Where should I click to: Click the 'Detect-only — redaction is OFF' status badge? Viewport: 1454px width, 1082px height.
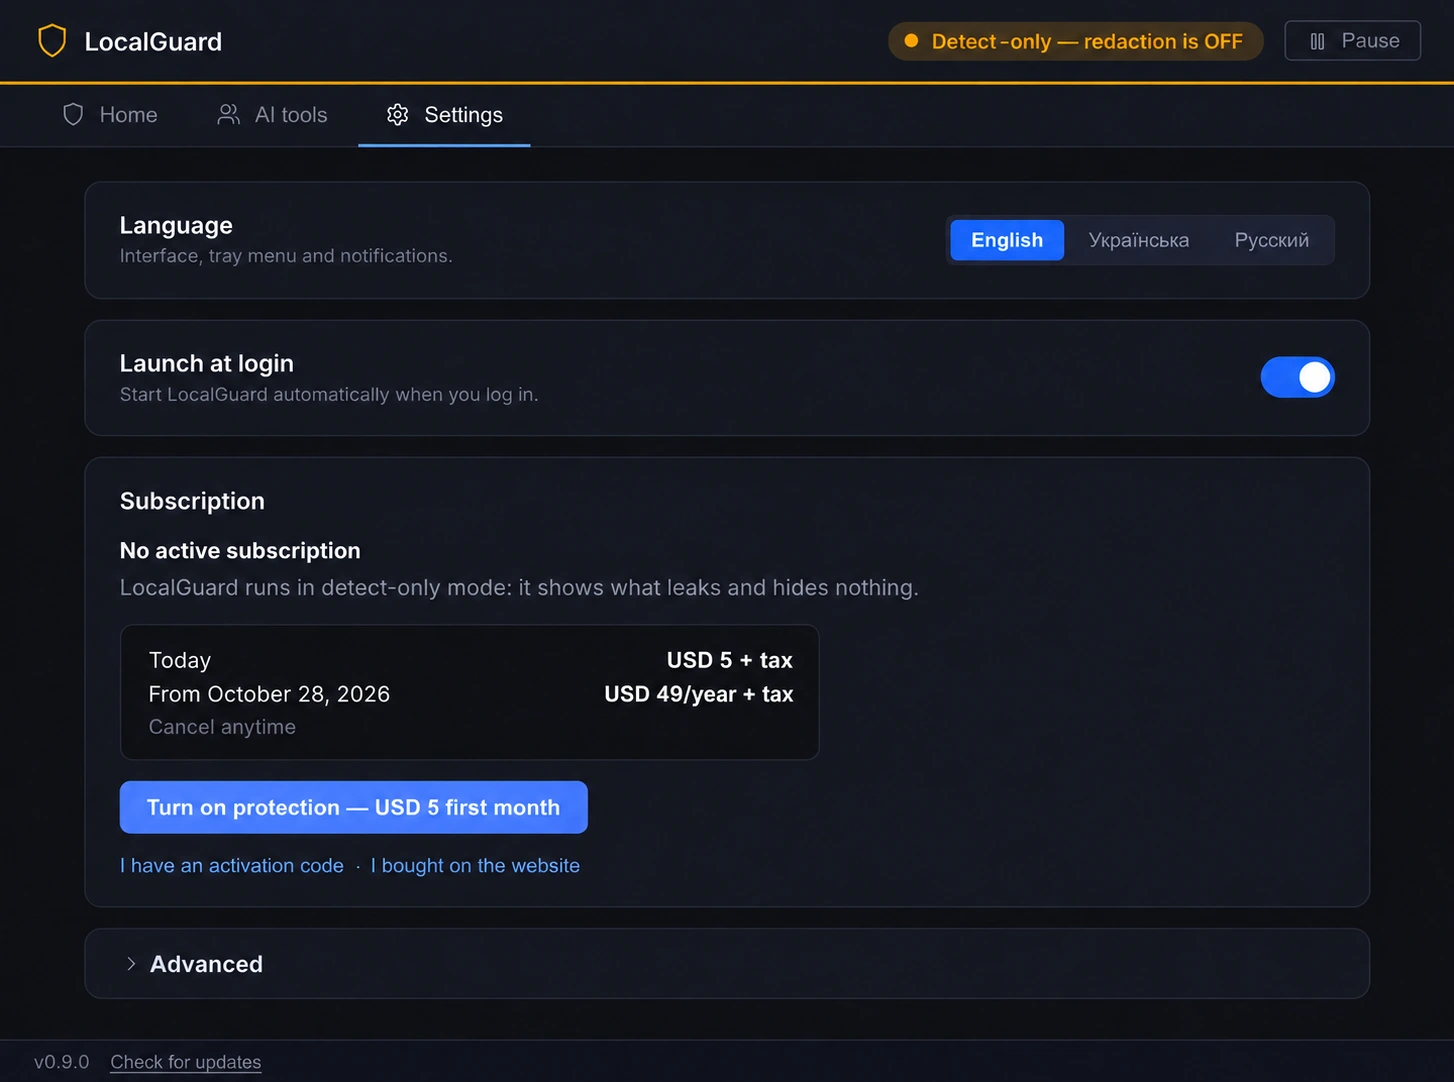click(1075, 41)
